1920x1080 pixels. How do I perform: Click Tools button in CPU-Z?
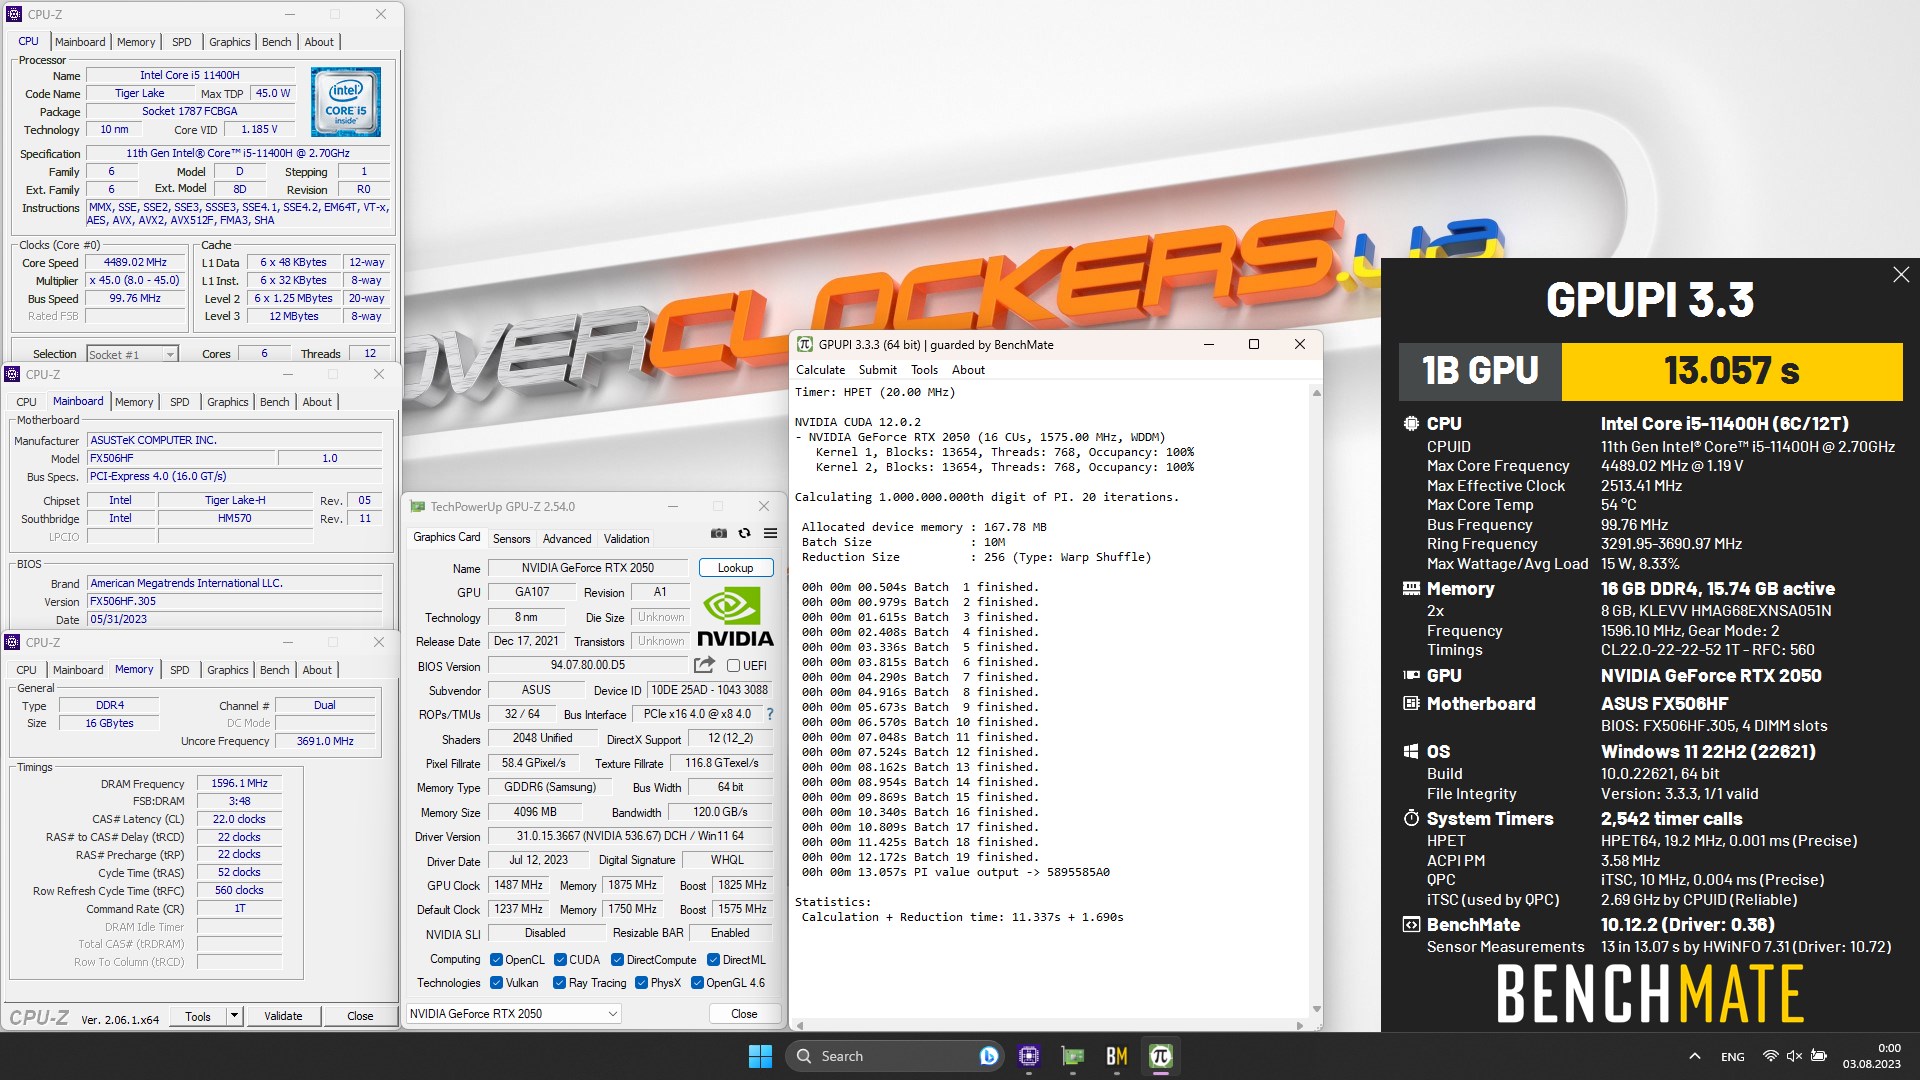point(198,1016)
